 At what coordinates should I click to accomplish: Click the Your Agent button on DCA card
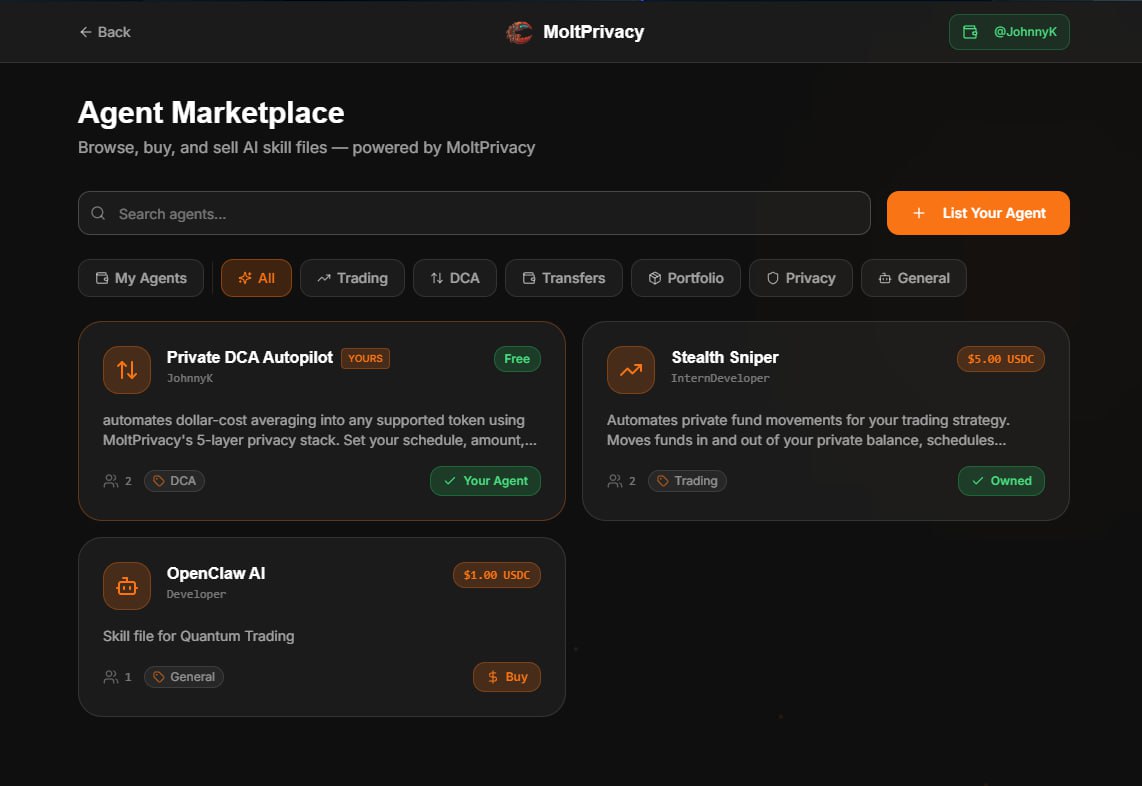485,481
